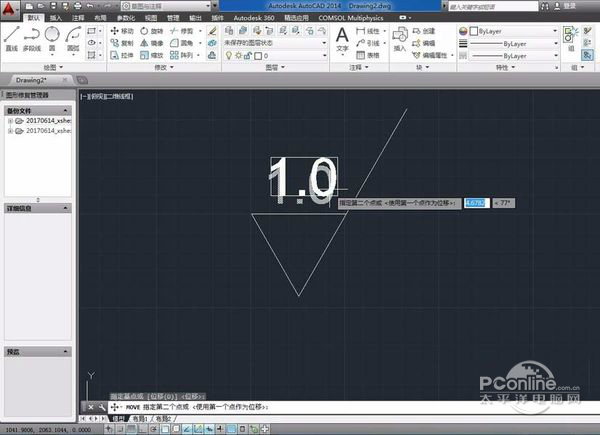This screenshot has width=600, height=435.
Task: Click the Edit block (编辑) button
Action: tap(424, 43)
